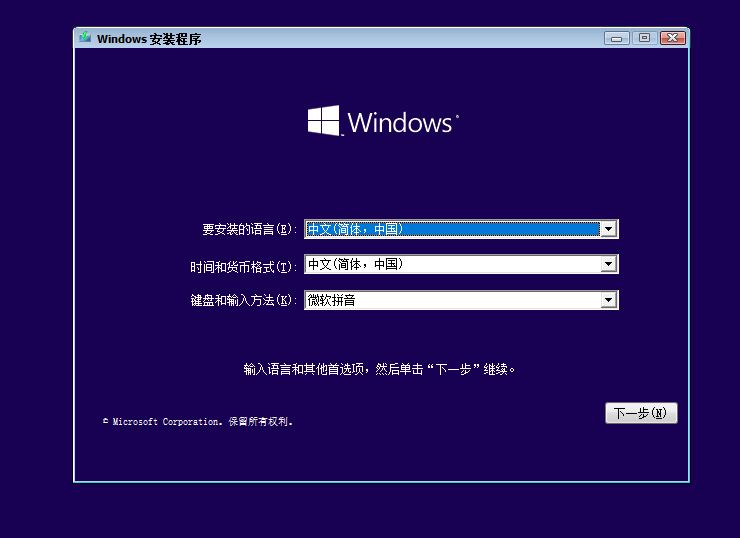Viewport: 740px width, 538px height.
Task: Click the Microsoft Corporation 保留所有权利 text
Action: pyautogui.click(x=198, y=421)
